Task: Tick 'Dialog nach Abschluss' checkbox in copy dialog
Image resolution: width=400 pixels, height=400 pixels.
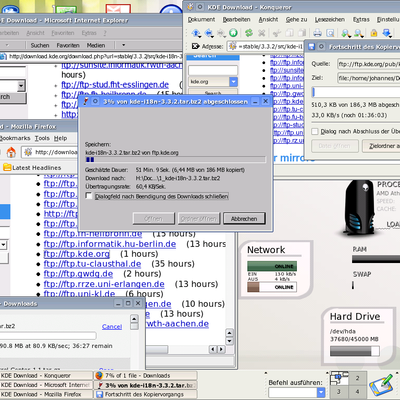Action: [315, 131]
